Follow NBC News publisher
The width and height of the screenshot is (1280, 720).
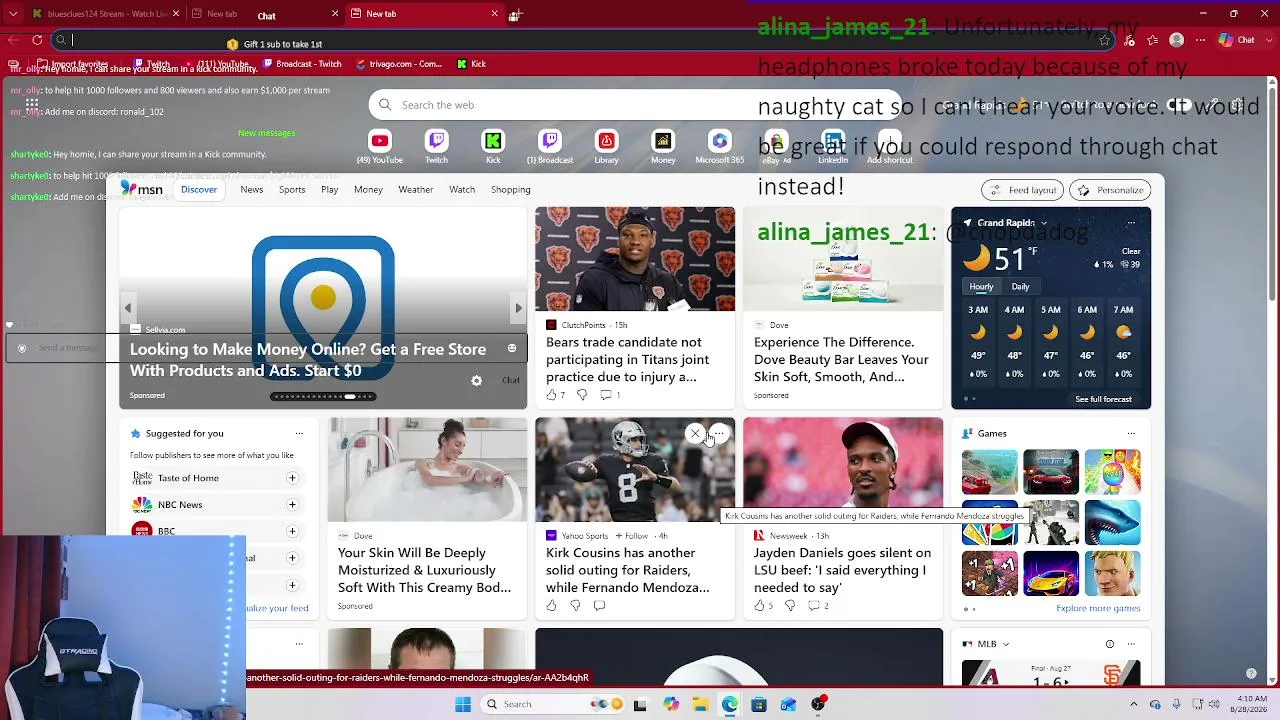pos(292,505)
